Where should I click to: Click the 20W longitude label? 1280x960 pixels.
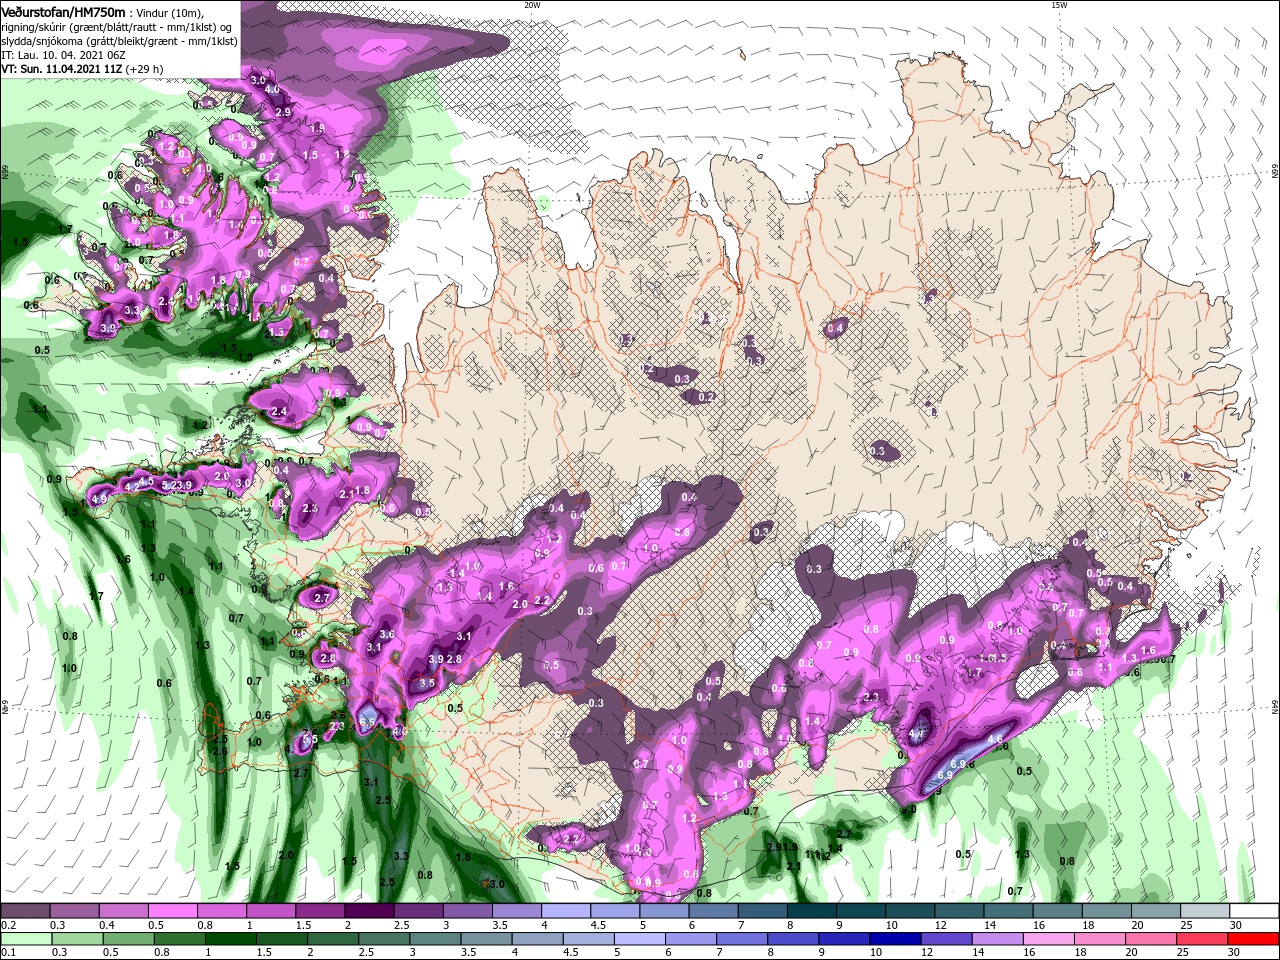532,5
